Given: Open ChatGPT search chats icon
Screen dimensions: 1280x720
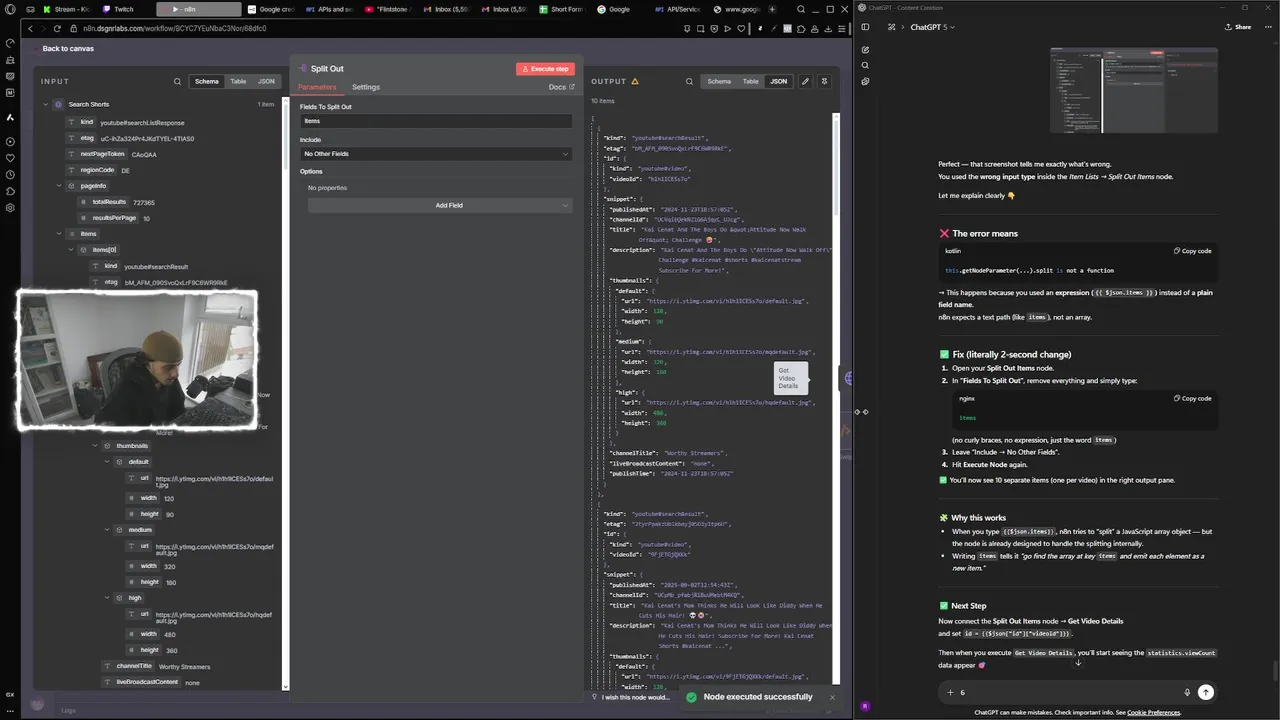Looking at the screenshot, I should (x=865, y=65).
